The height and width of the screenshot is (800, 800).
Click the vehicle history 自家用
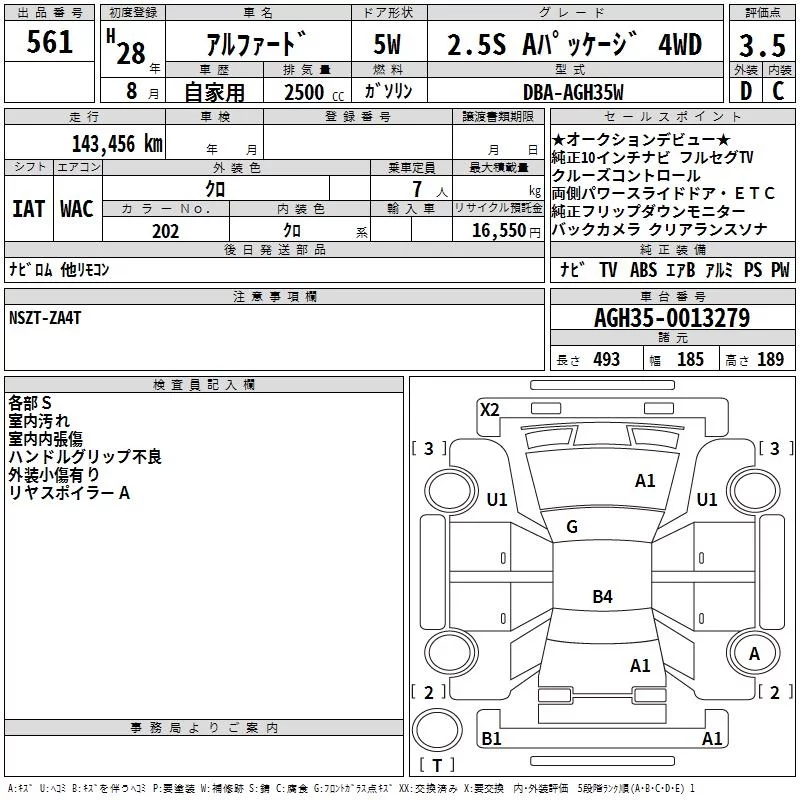[214, 92]
